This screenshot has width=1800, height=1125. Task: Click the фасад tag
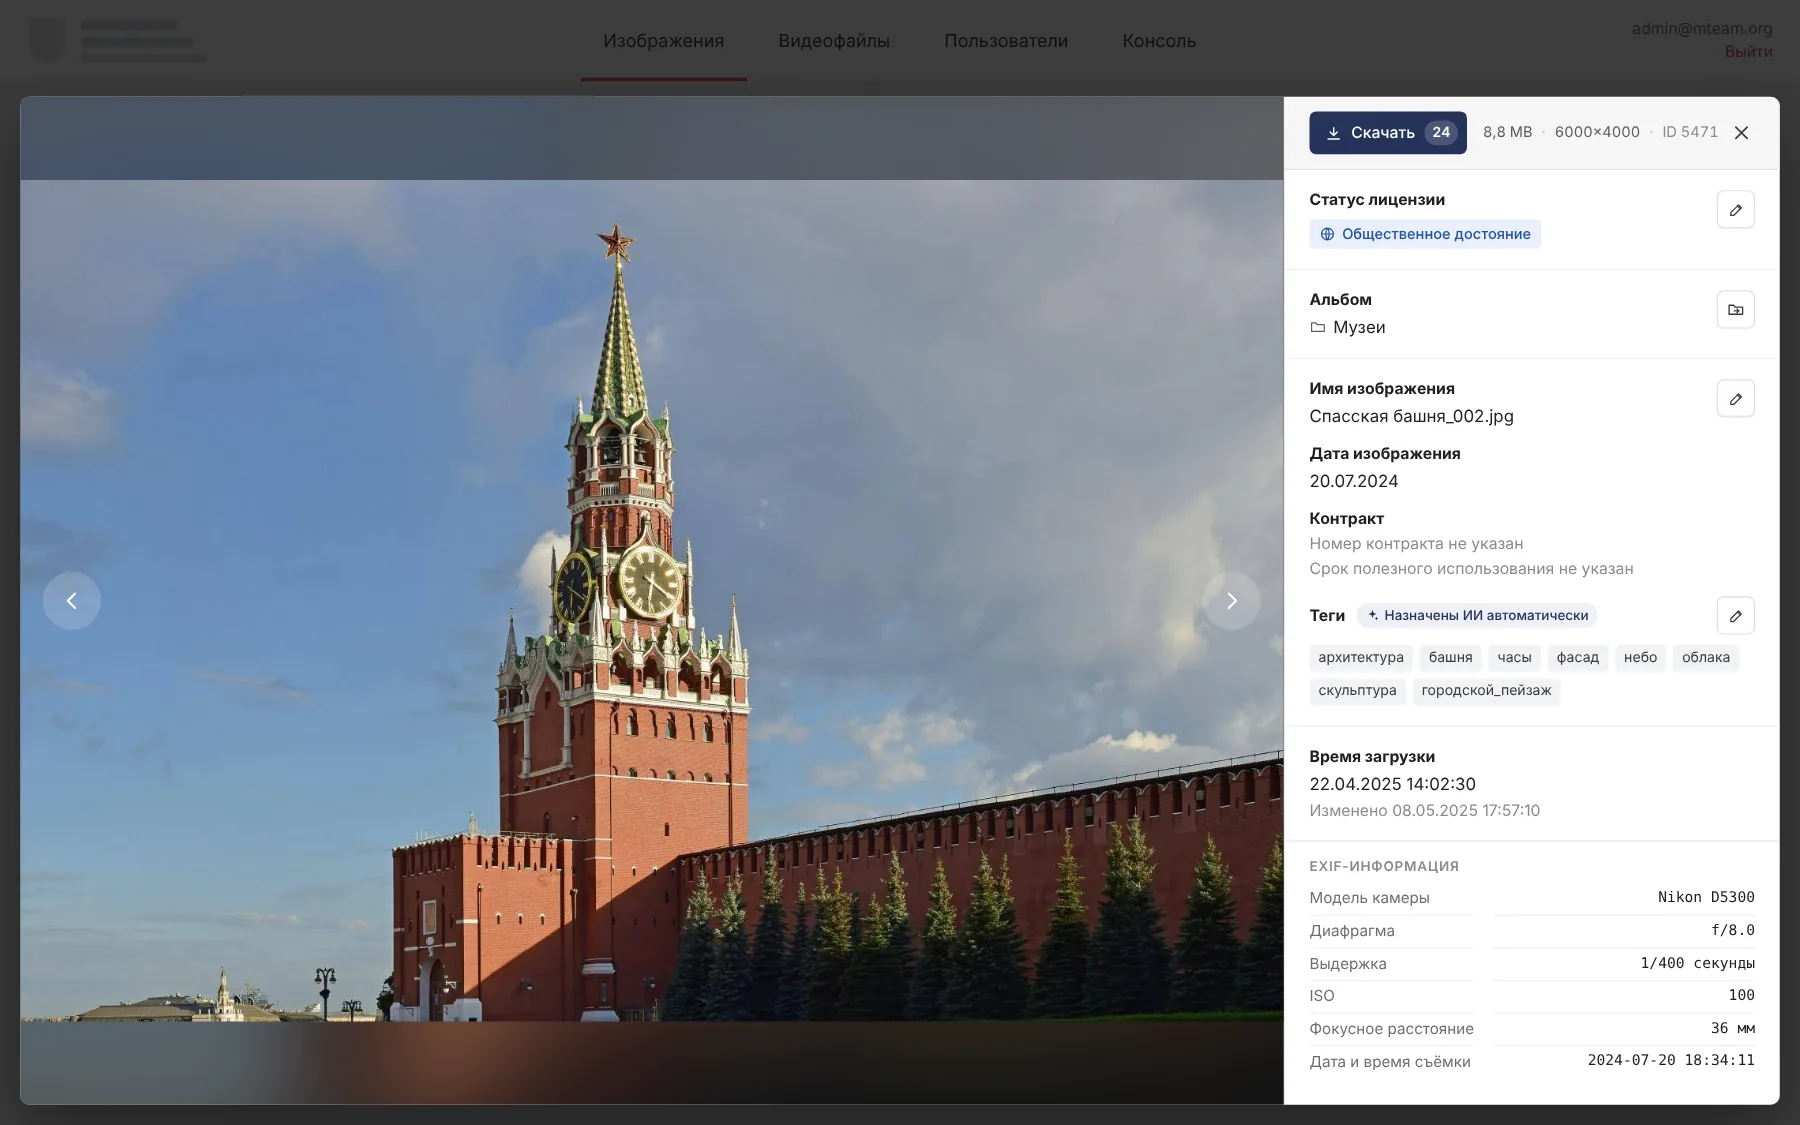point(1577,658)
